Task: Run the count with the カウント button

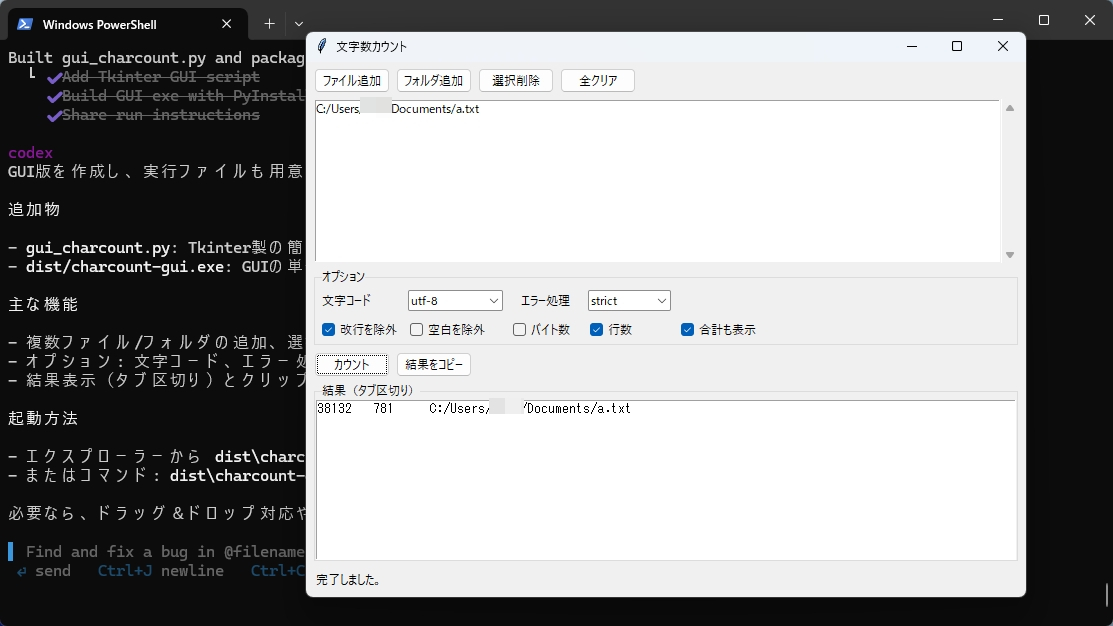Action: point(351,364)
